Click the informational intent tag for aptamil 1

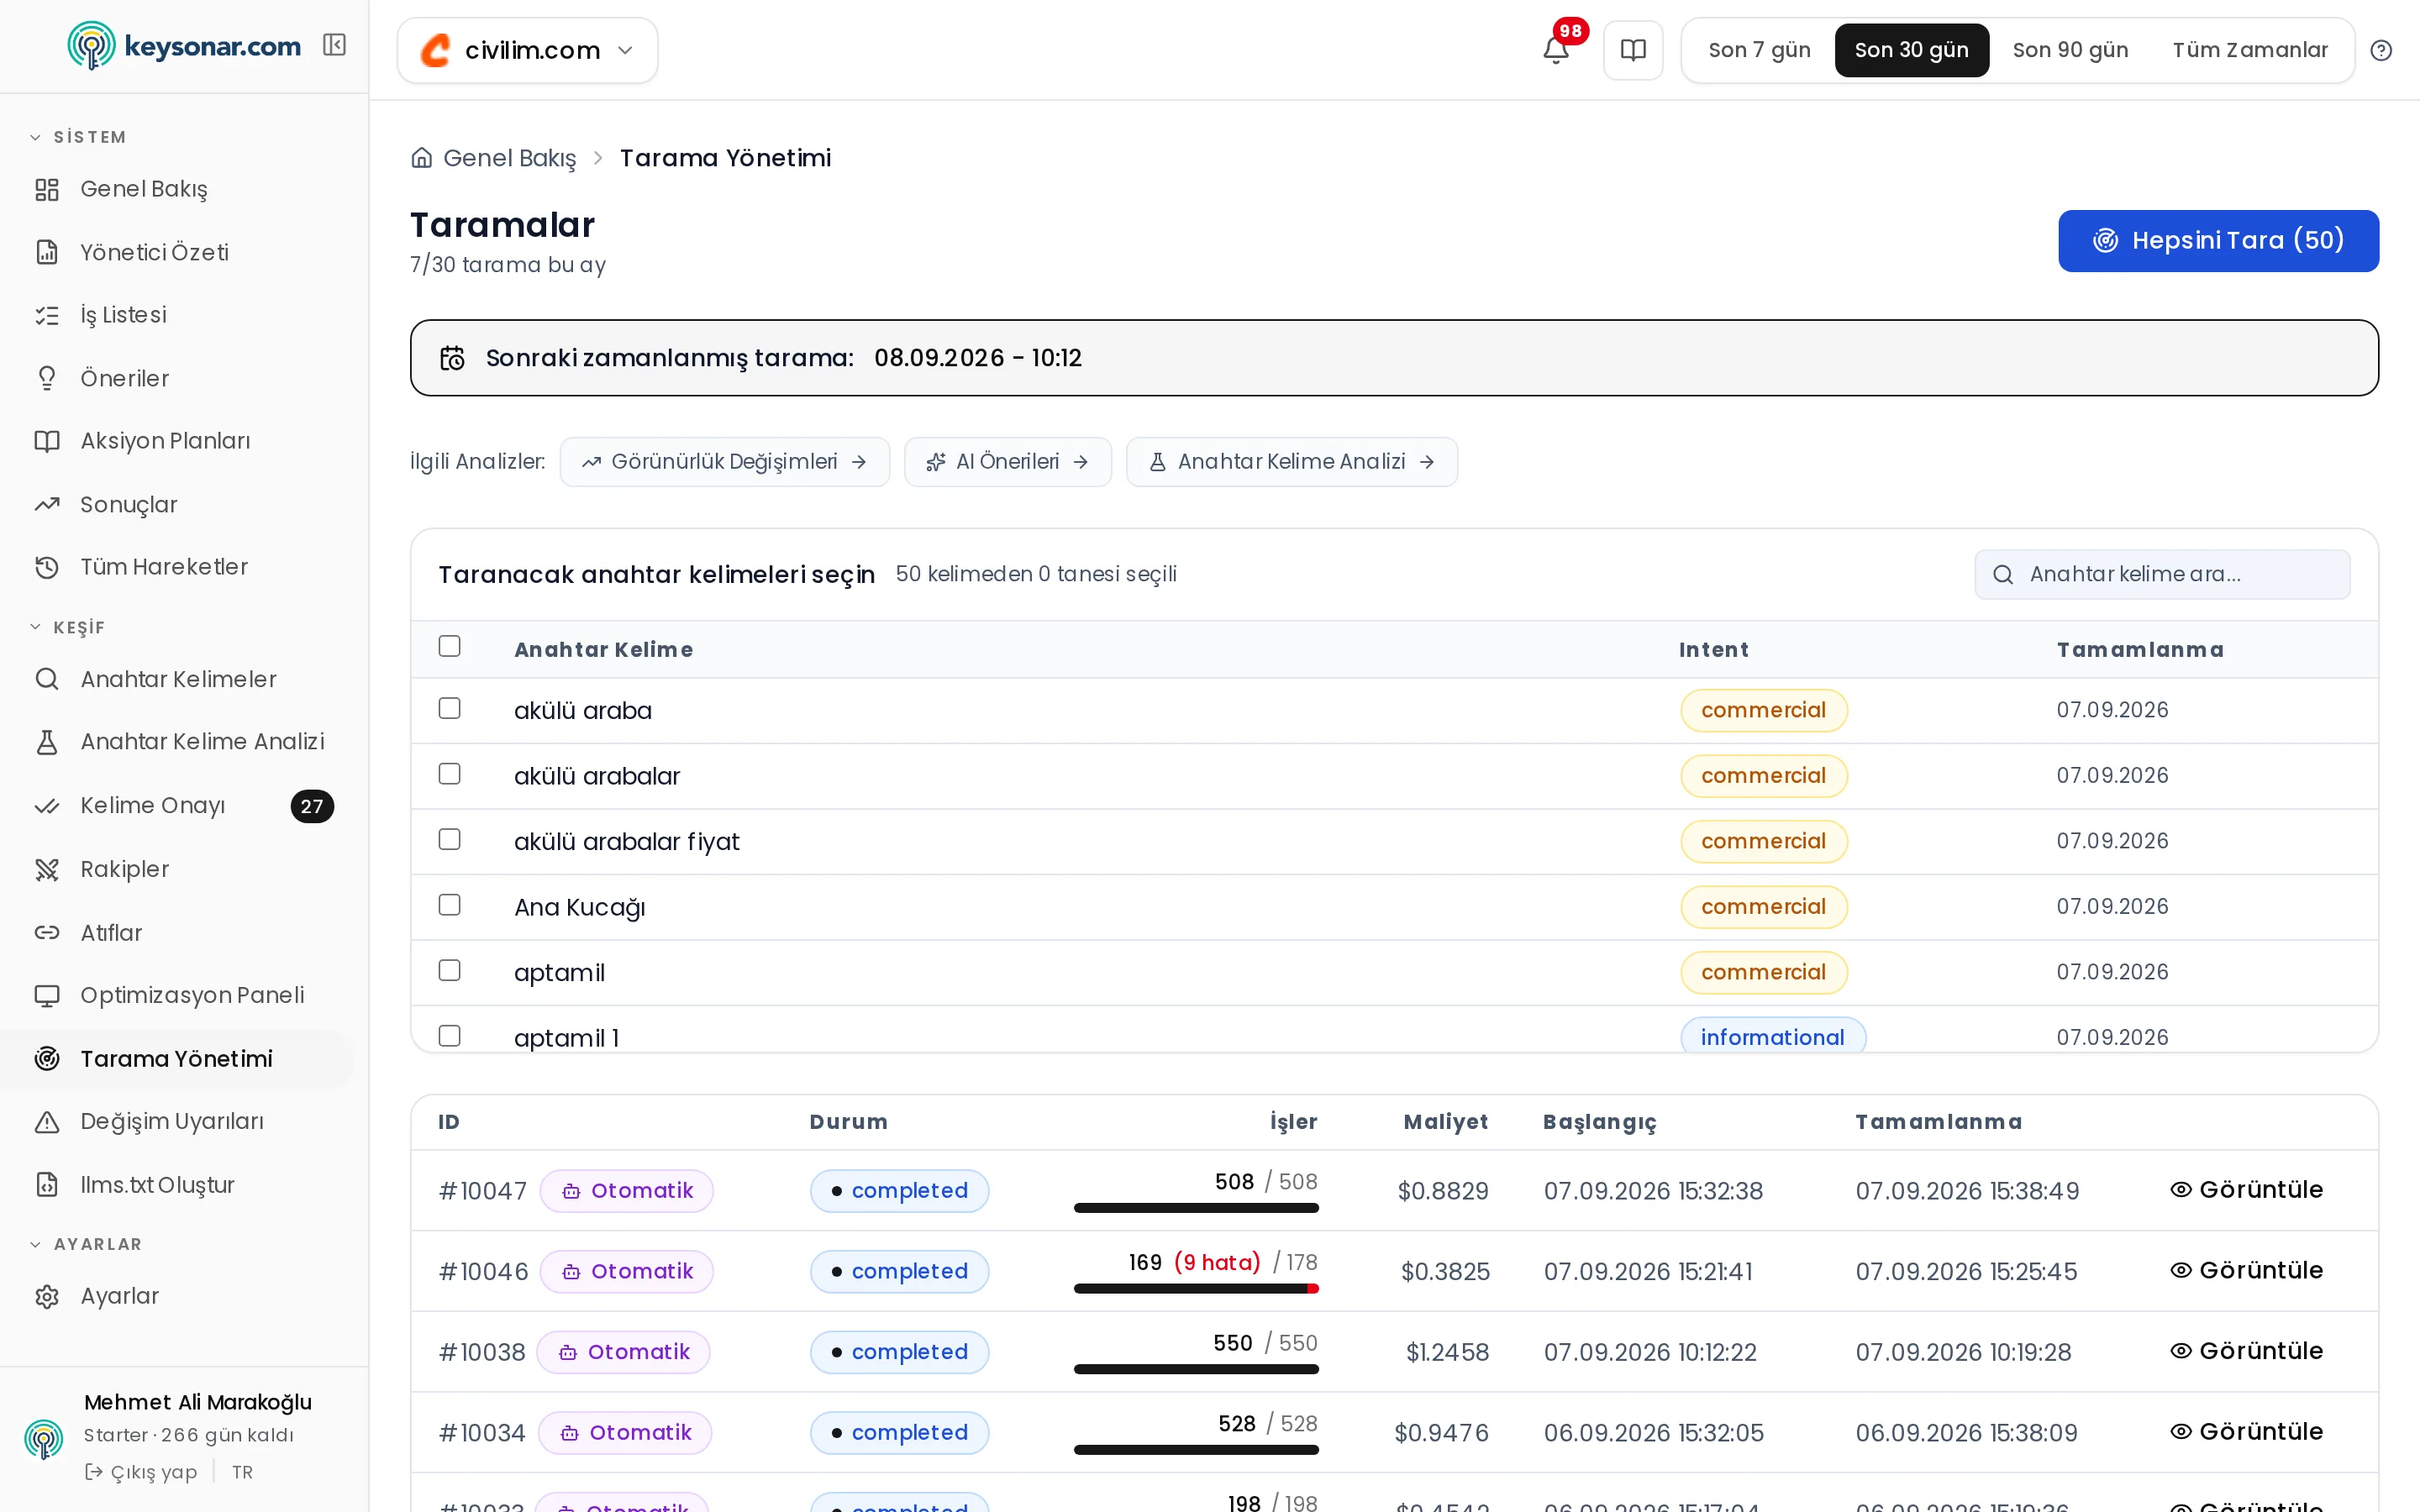tap(1772, 1037)
